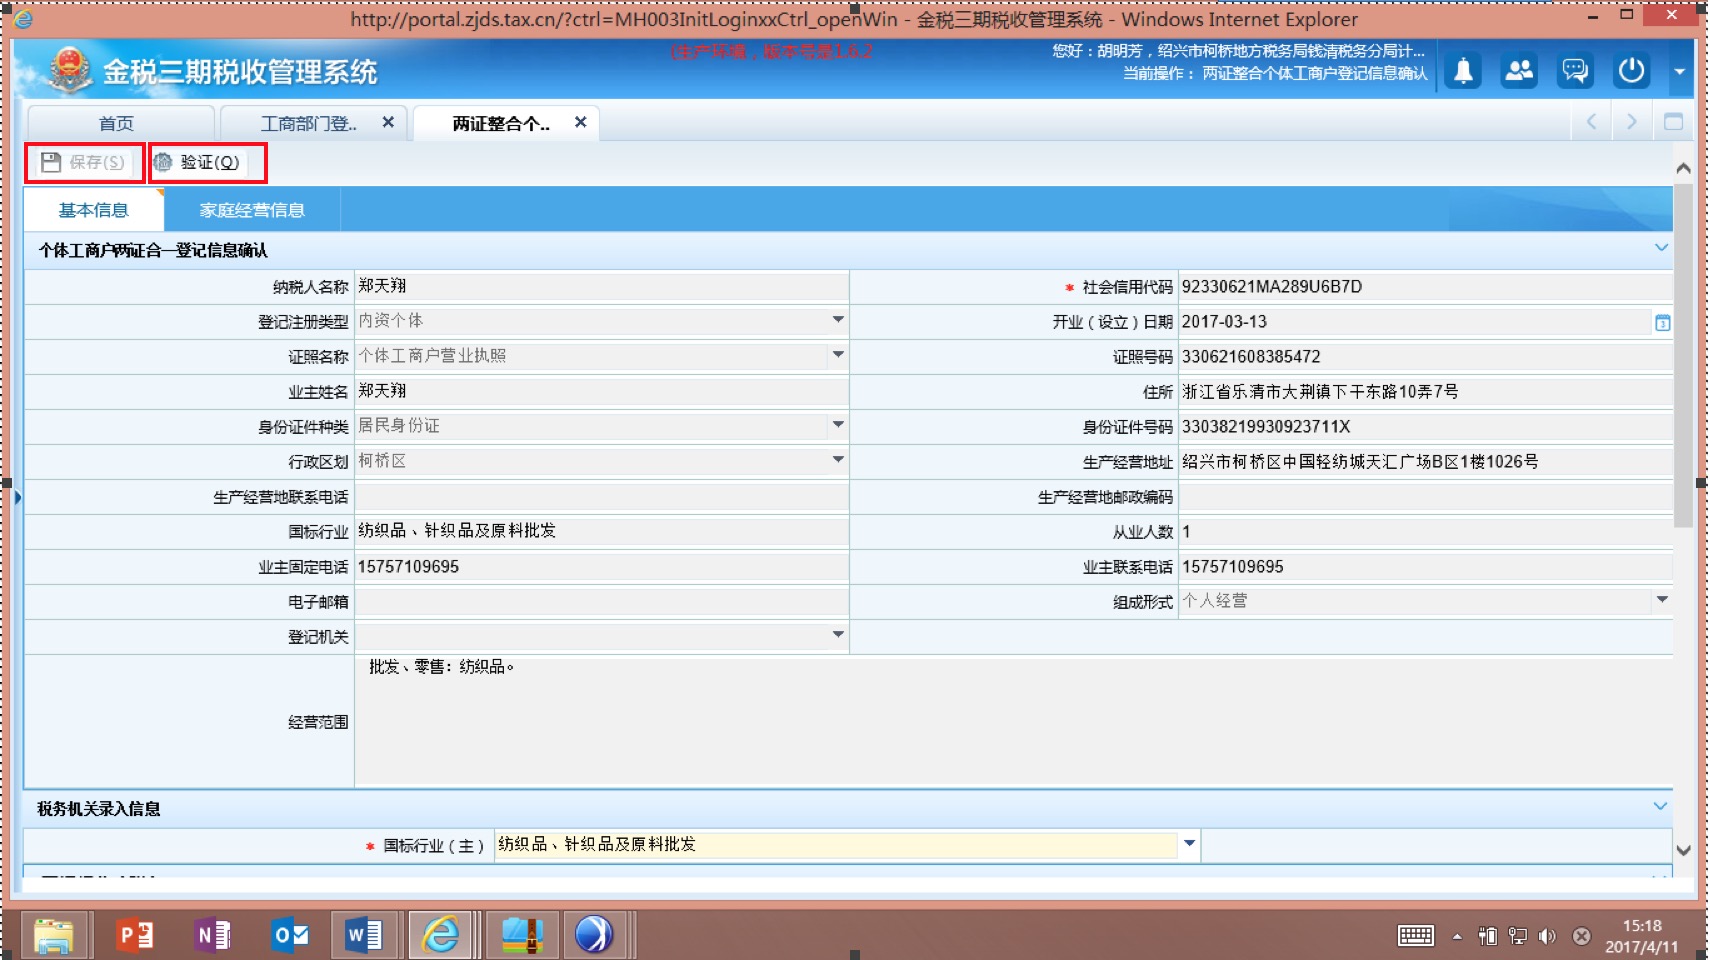The image size is (1710, 960).
Task: Click the 生产经营地联系电话 input field
Action: (x=600, y=497)
